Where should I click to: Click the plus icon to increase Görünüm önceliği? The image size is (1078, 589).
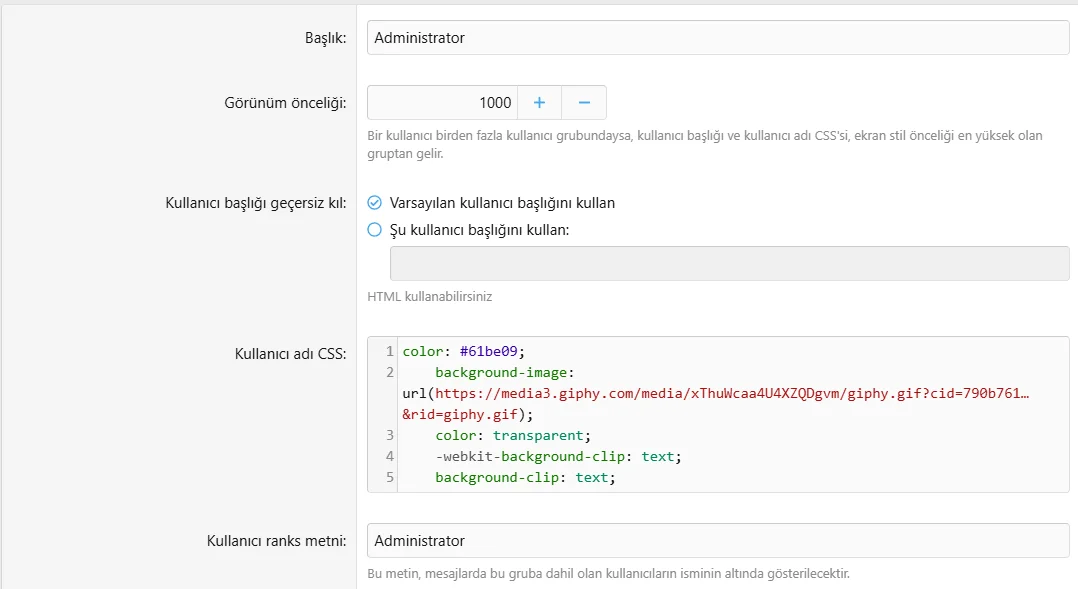539,103
